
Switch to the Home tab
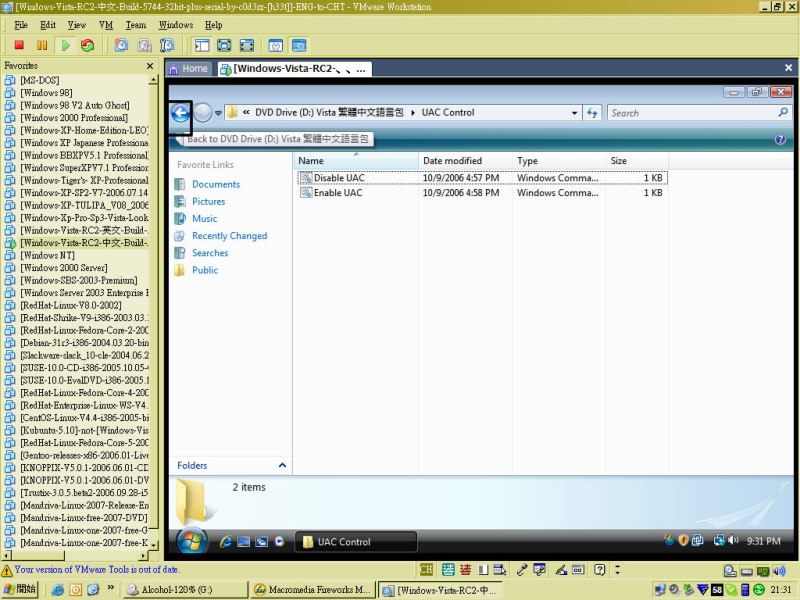click(189, 68)
